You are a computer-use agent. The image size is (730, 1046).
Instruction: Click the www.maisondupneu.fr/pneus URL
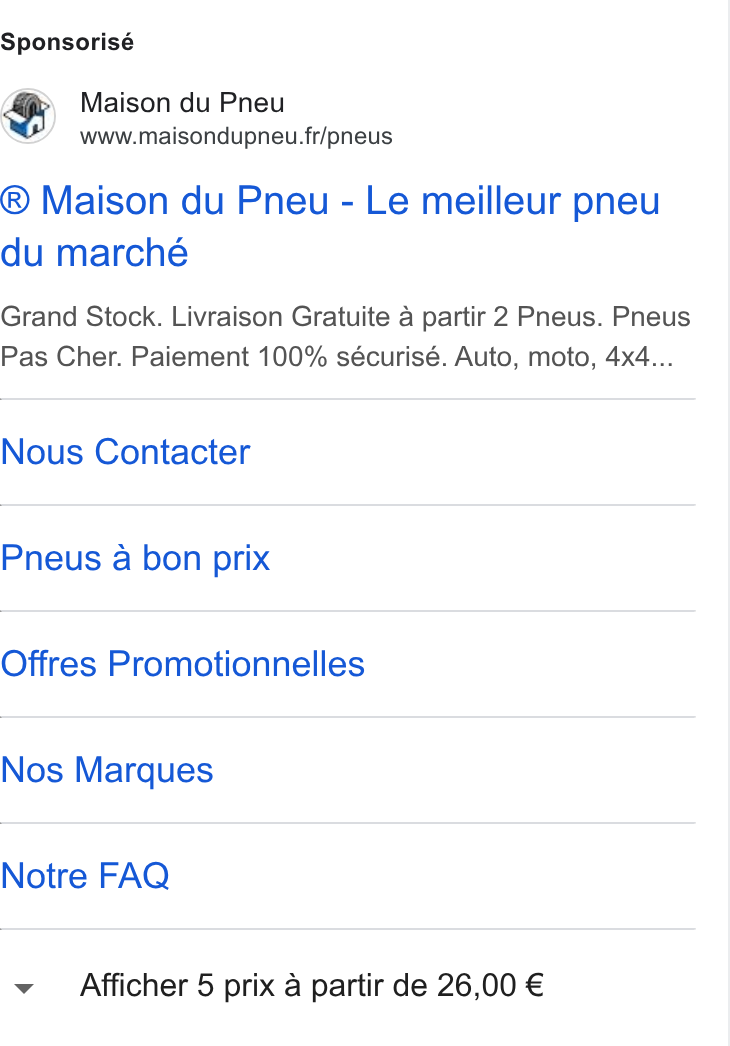[236, 136]
